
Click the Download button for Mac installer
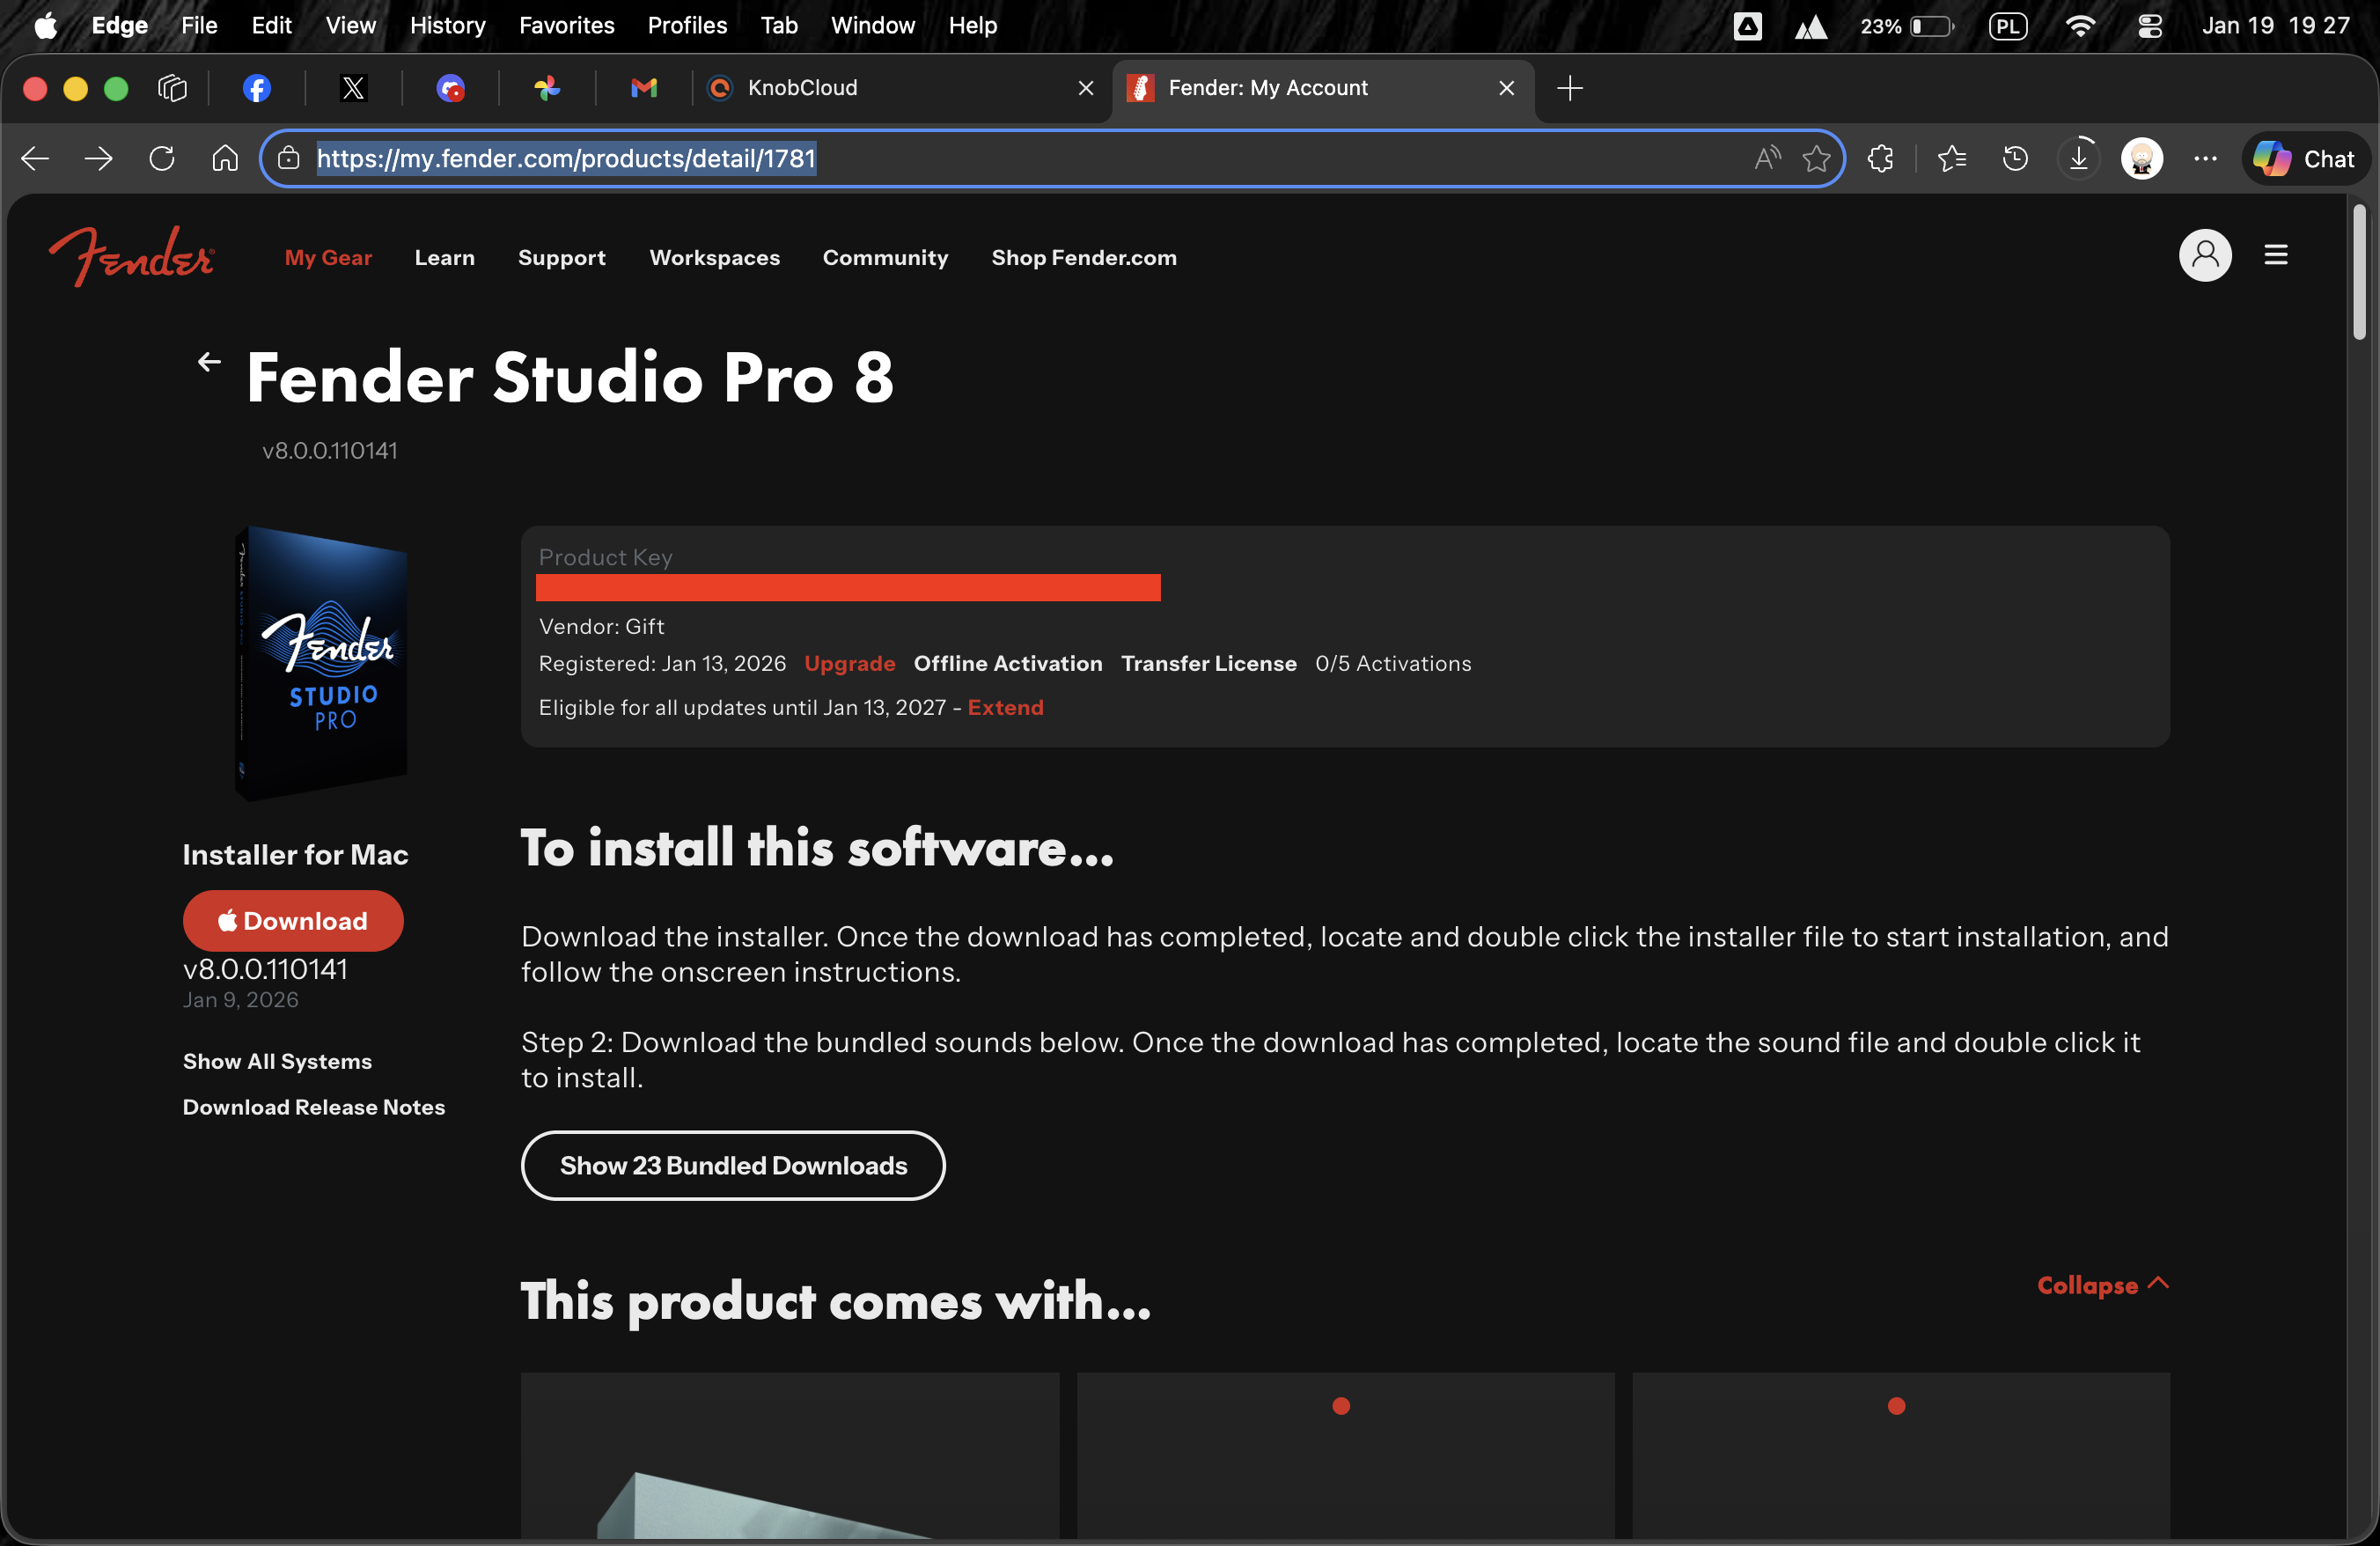coord(293,920)
